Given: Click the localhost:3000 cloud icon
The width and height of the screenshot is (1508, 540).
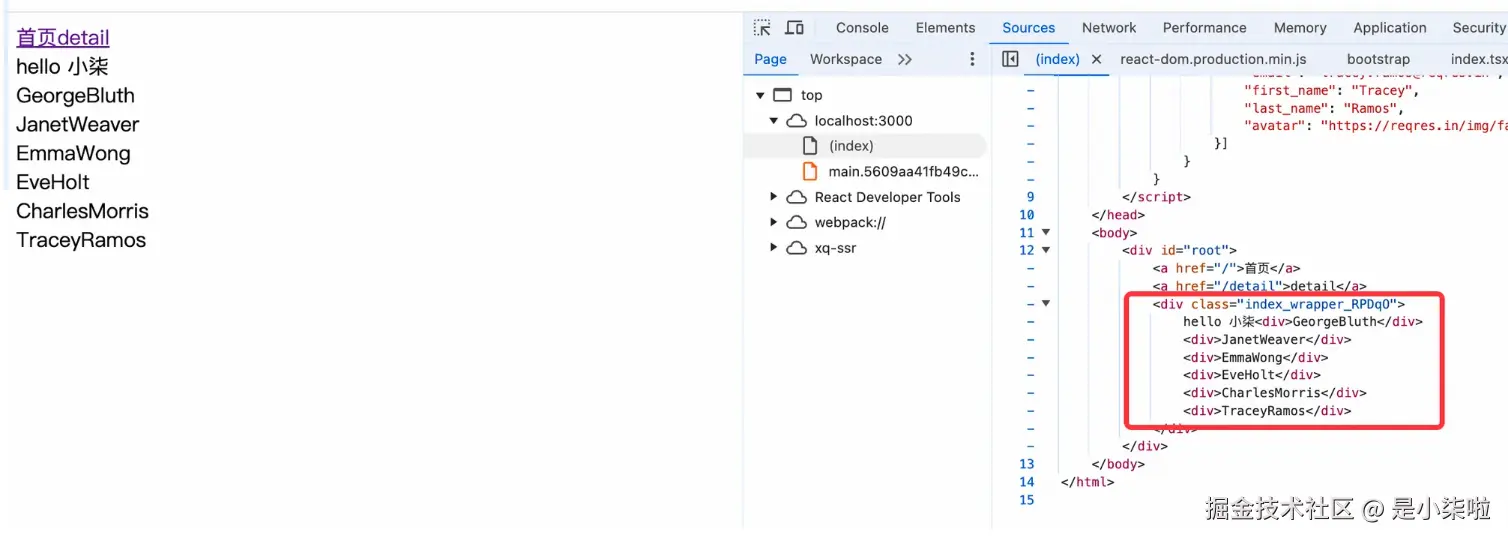Looking at the screenshot, I should tap(796, 121).
